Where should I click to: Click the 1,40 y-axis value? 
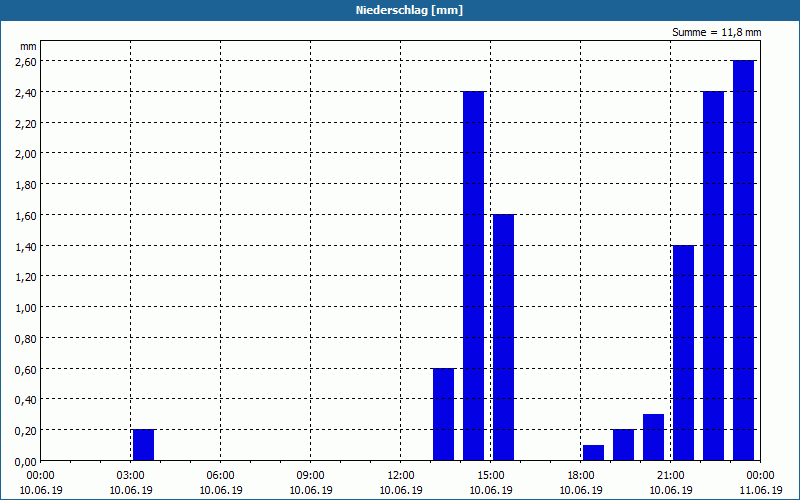[26, 246]
